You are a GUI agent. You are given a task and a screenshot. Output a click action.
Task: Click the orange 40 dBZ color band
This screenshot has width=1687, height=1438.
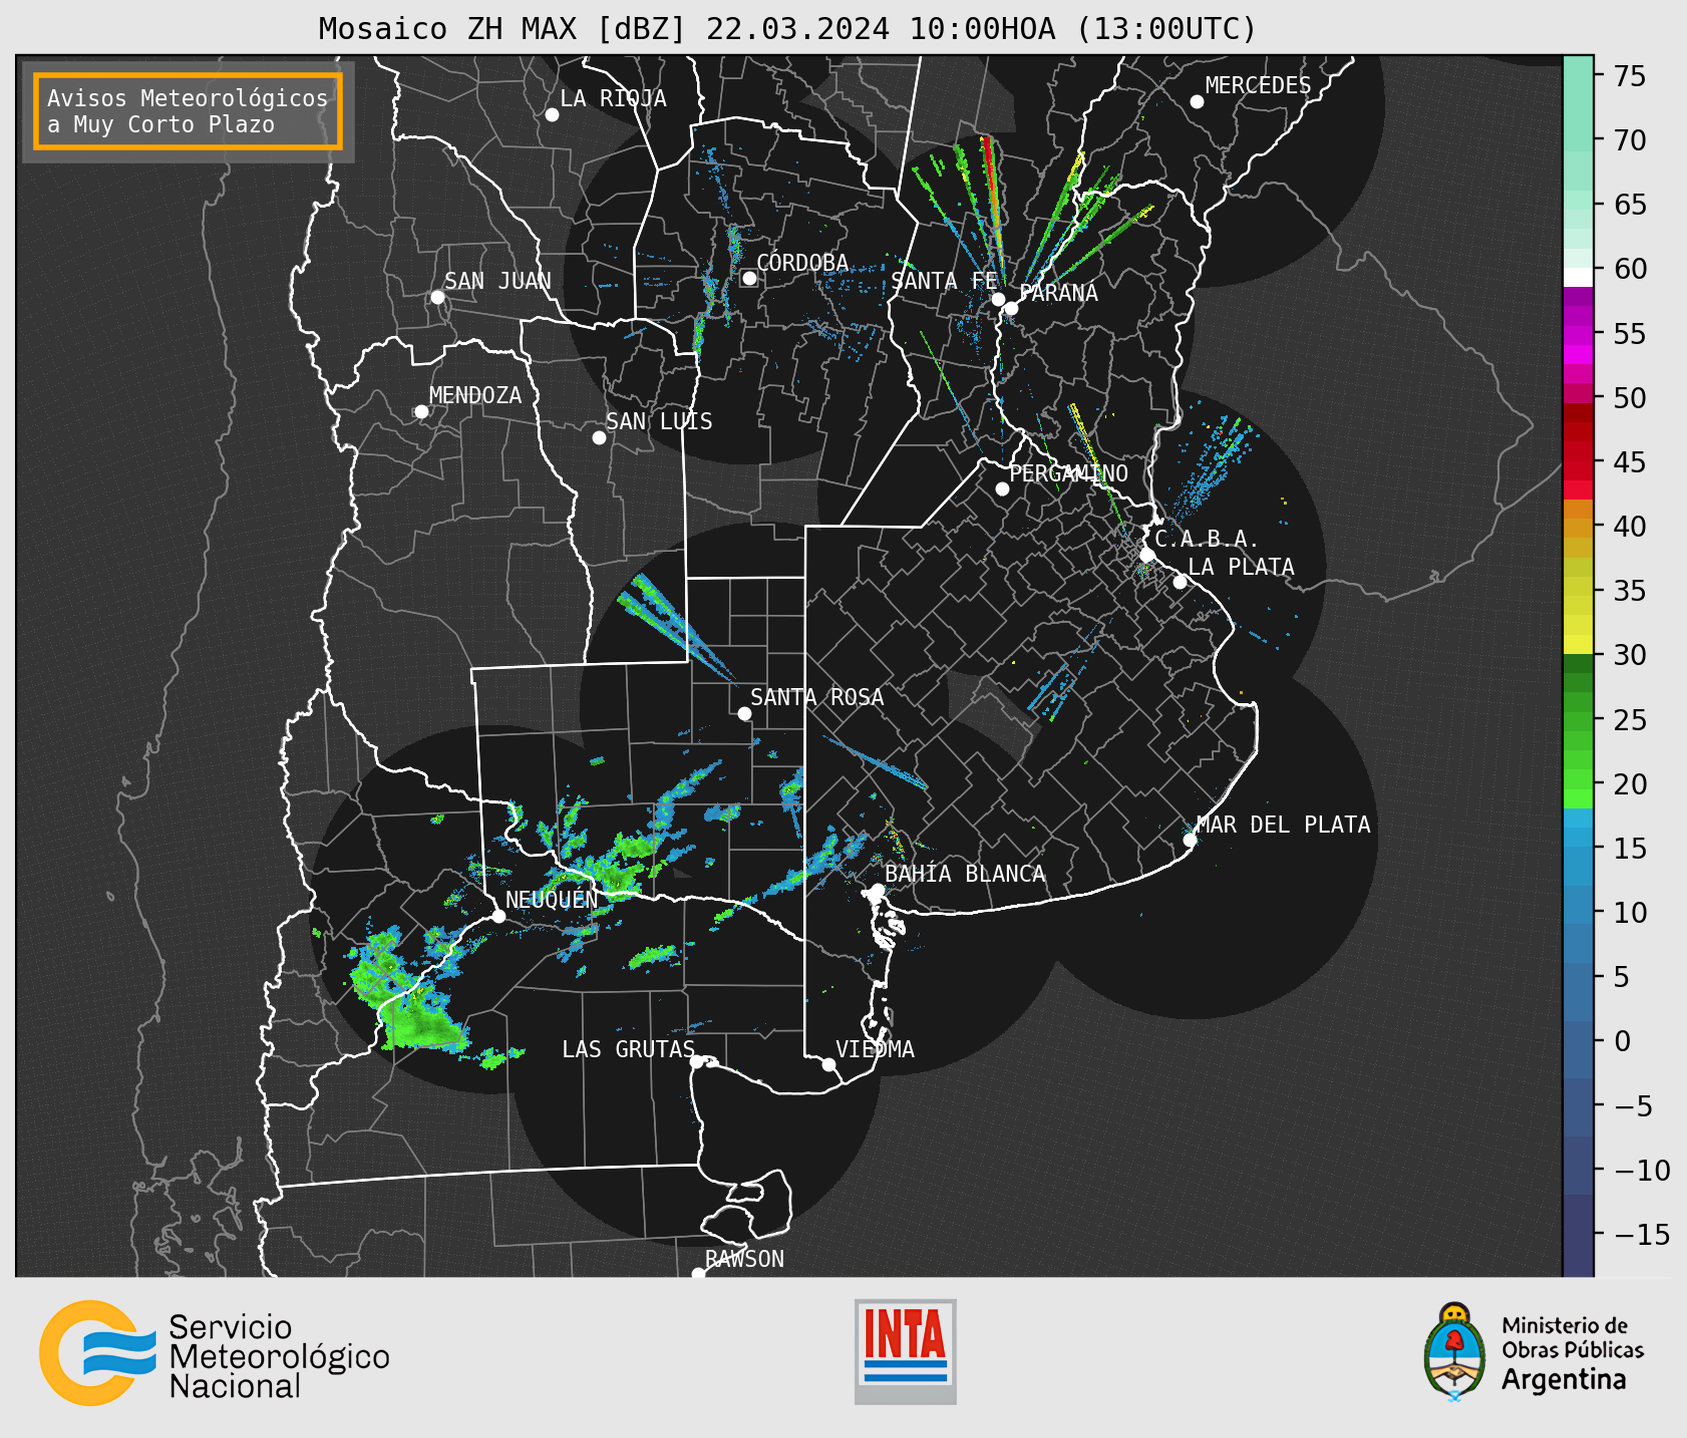tap(1578, 518)
